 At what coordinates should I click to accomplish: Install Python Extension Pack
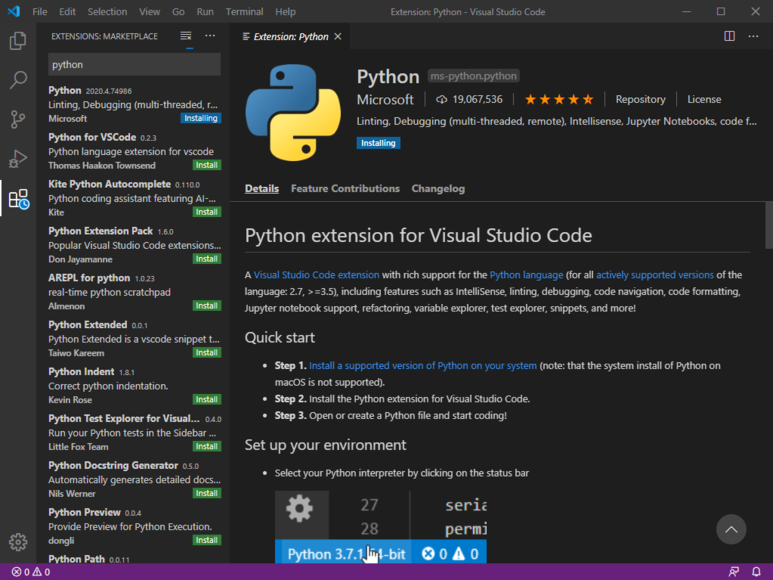tap(206, 259)
